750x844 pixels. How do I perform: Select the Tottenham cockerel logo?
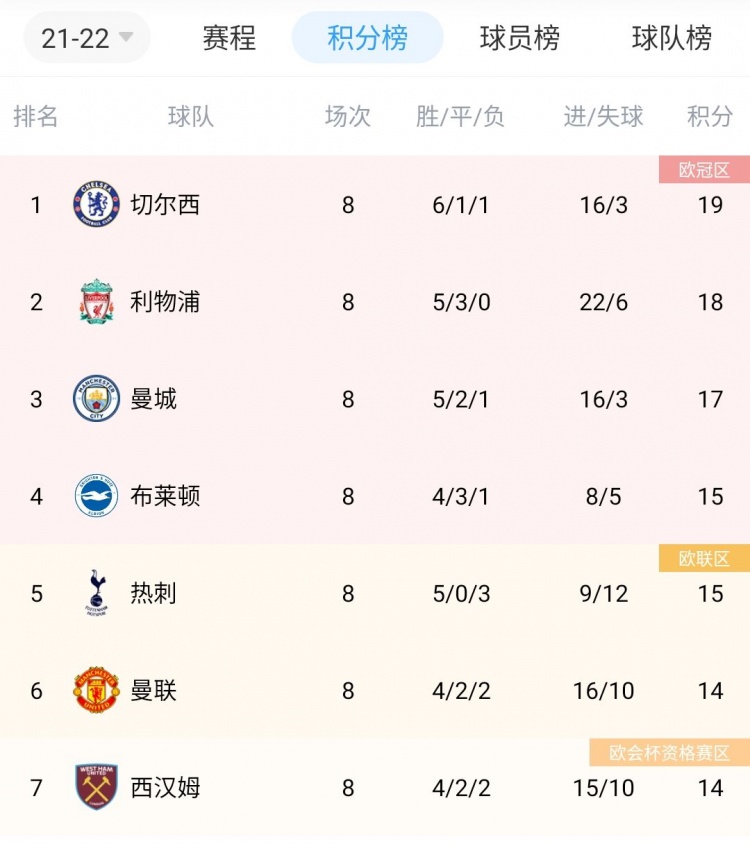click(96, 593)
